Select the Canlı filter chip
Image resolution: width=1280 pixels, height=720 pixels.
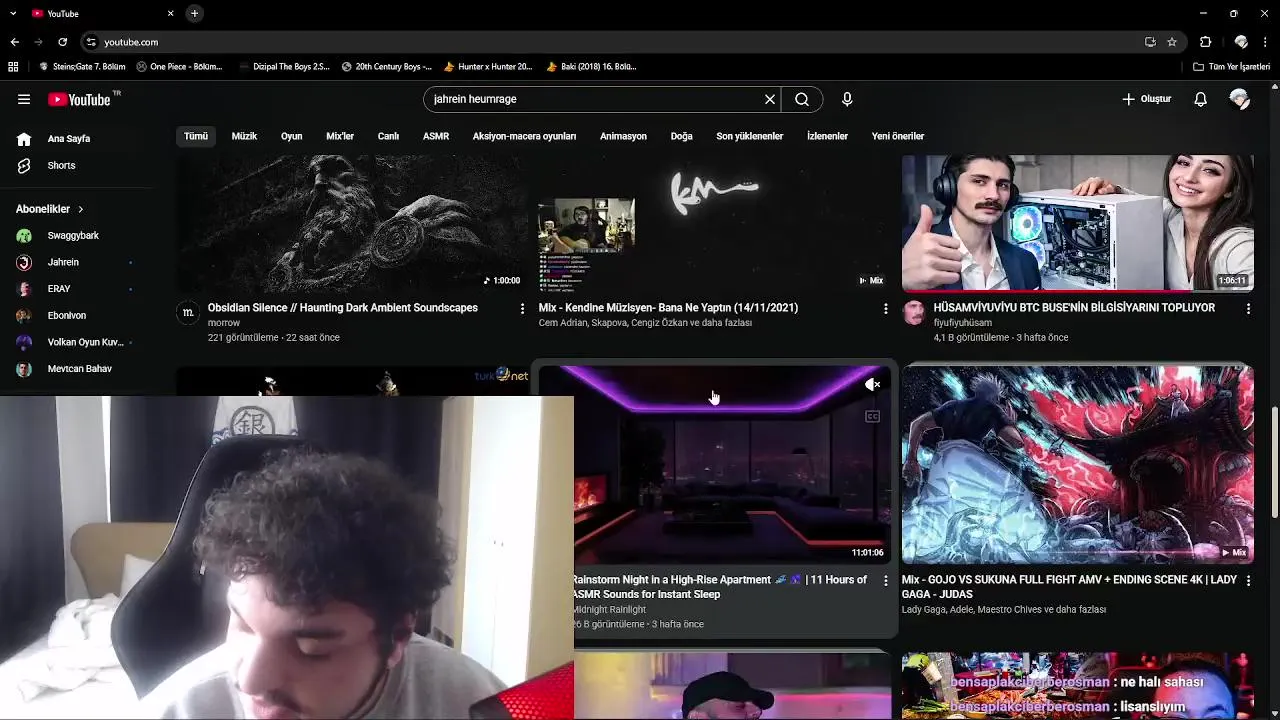click(x=388, y=136)
